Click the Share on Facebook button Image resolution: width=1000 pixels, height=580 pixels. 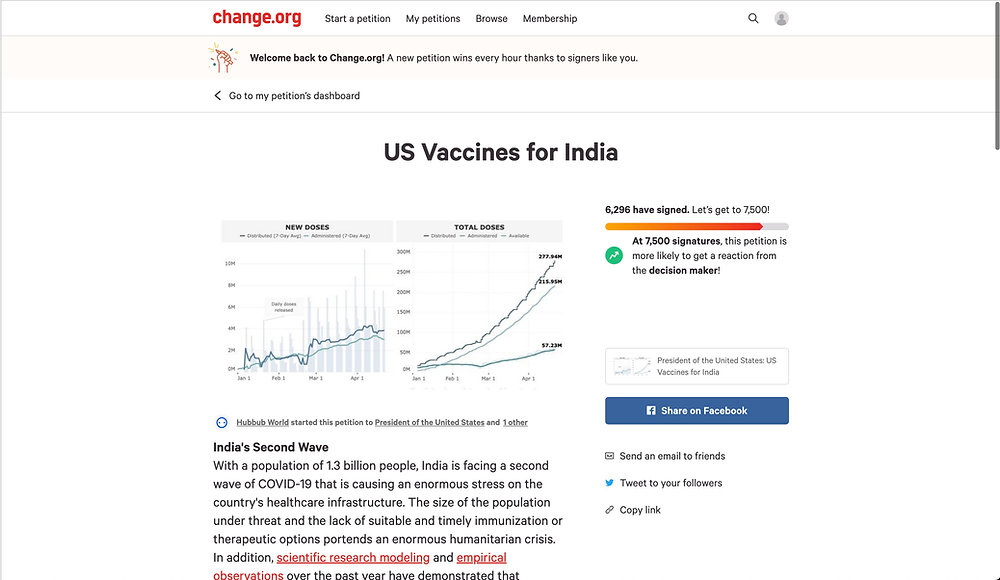pyautogui.click(x=696, y=410)
